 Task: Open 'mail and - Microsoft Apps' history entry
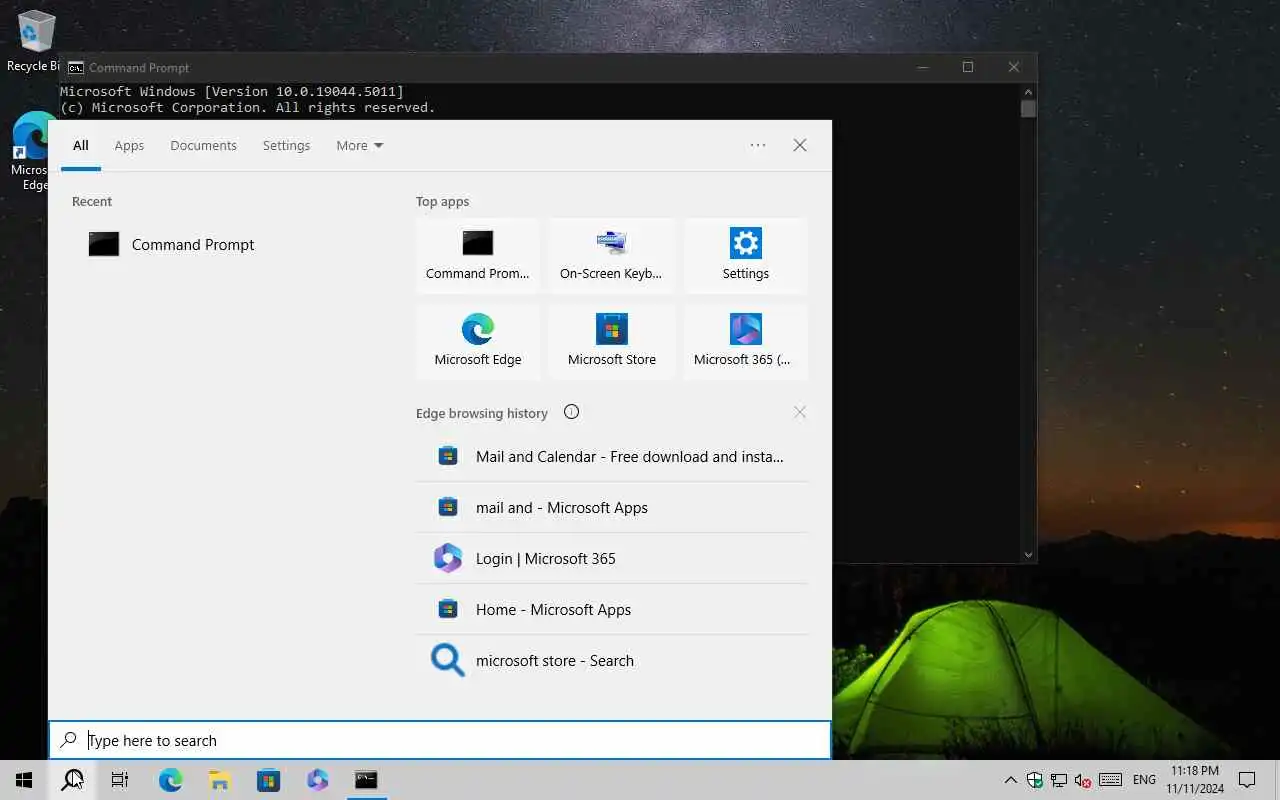[x=611, y=507]
